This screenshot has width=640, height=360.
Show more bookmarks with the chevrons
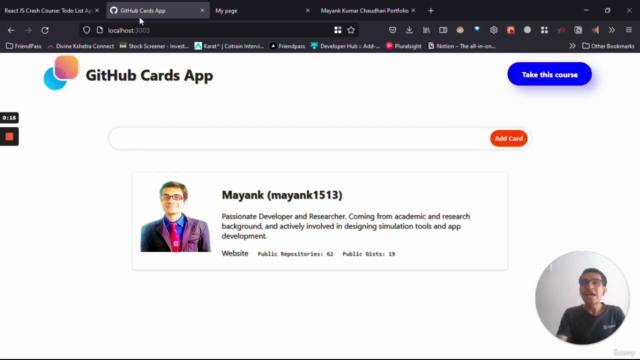coord(572,46)
